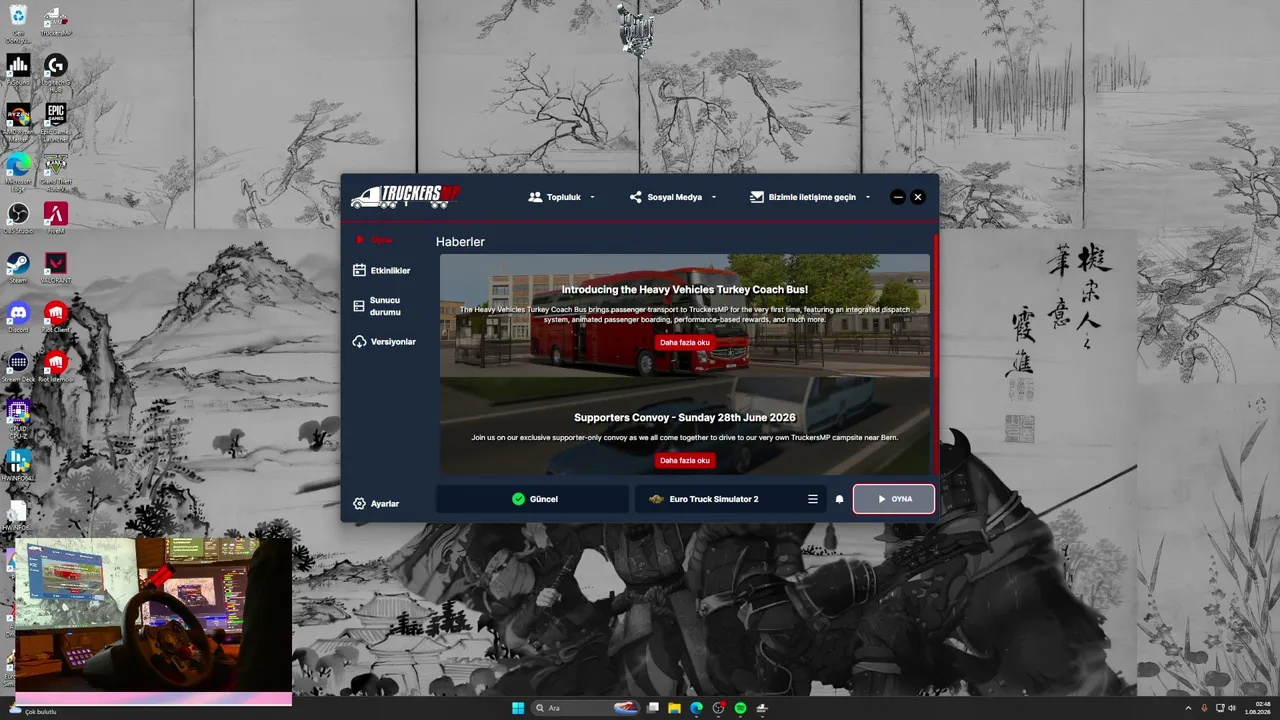Select the Microsoft Edge desktop icon
Viewport: 1280px width, 720px height.
pos(18,170)
